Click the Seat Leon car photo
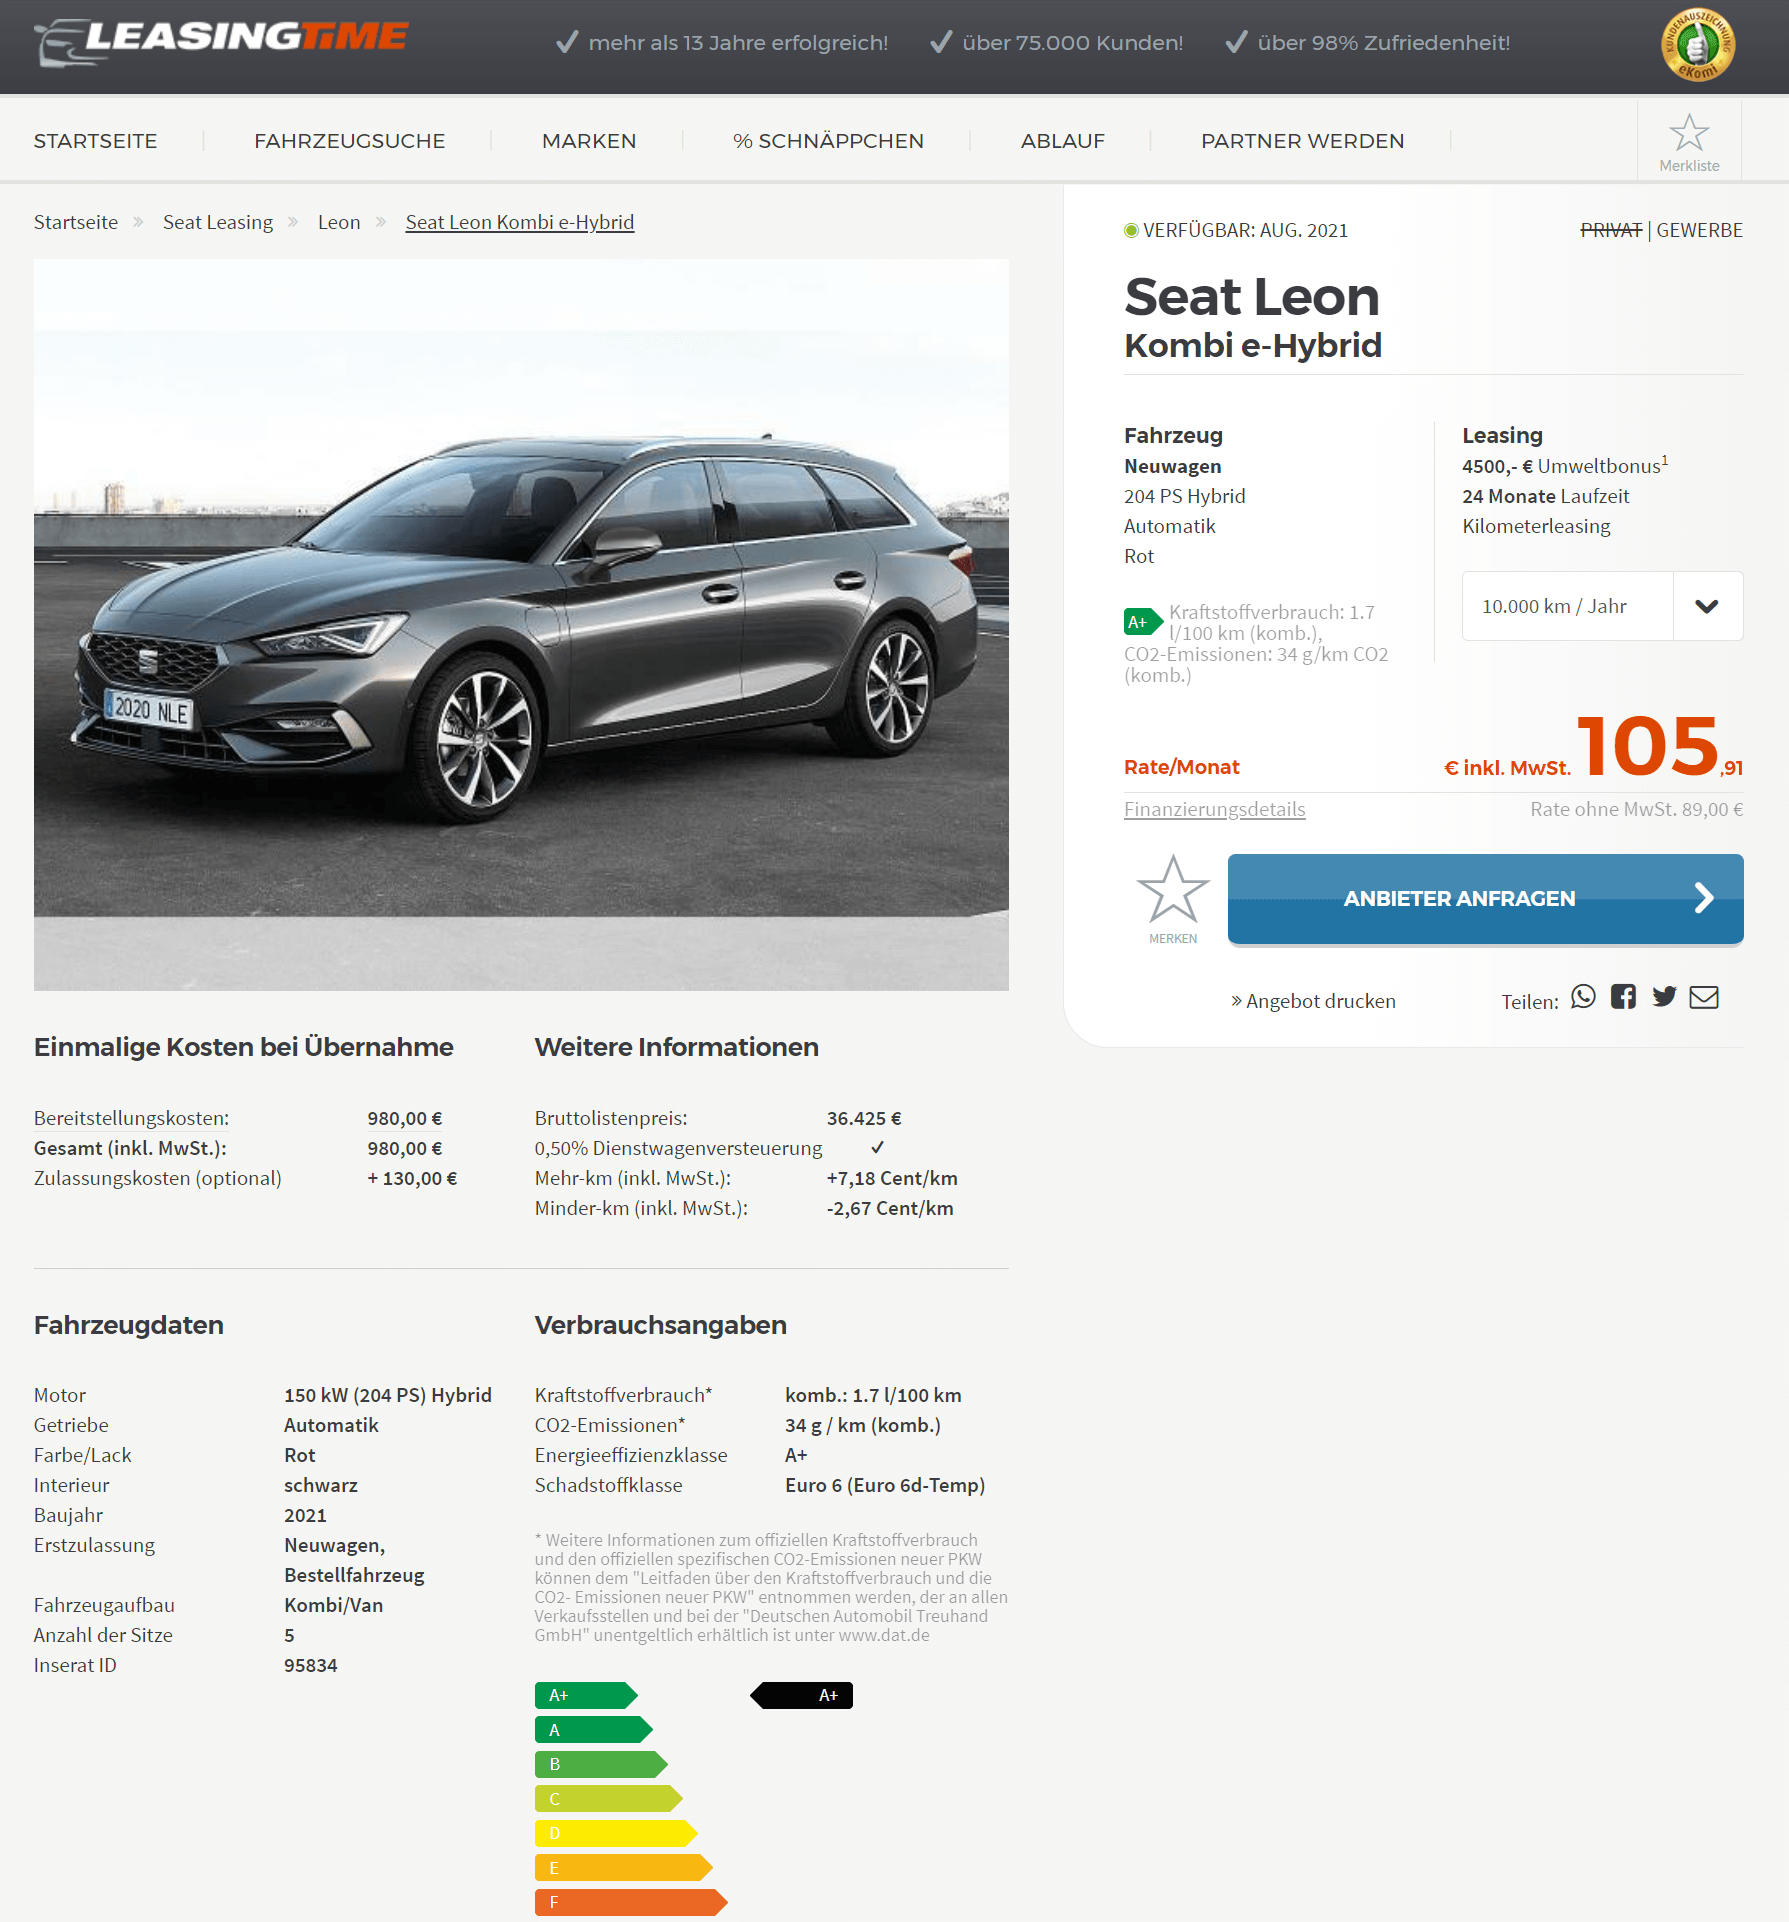1789x1922 pixels. pyautogui.click(x=521, y=625)
